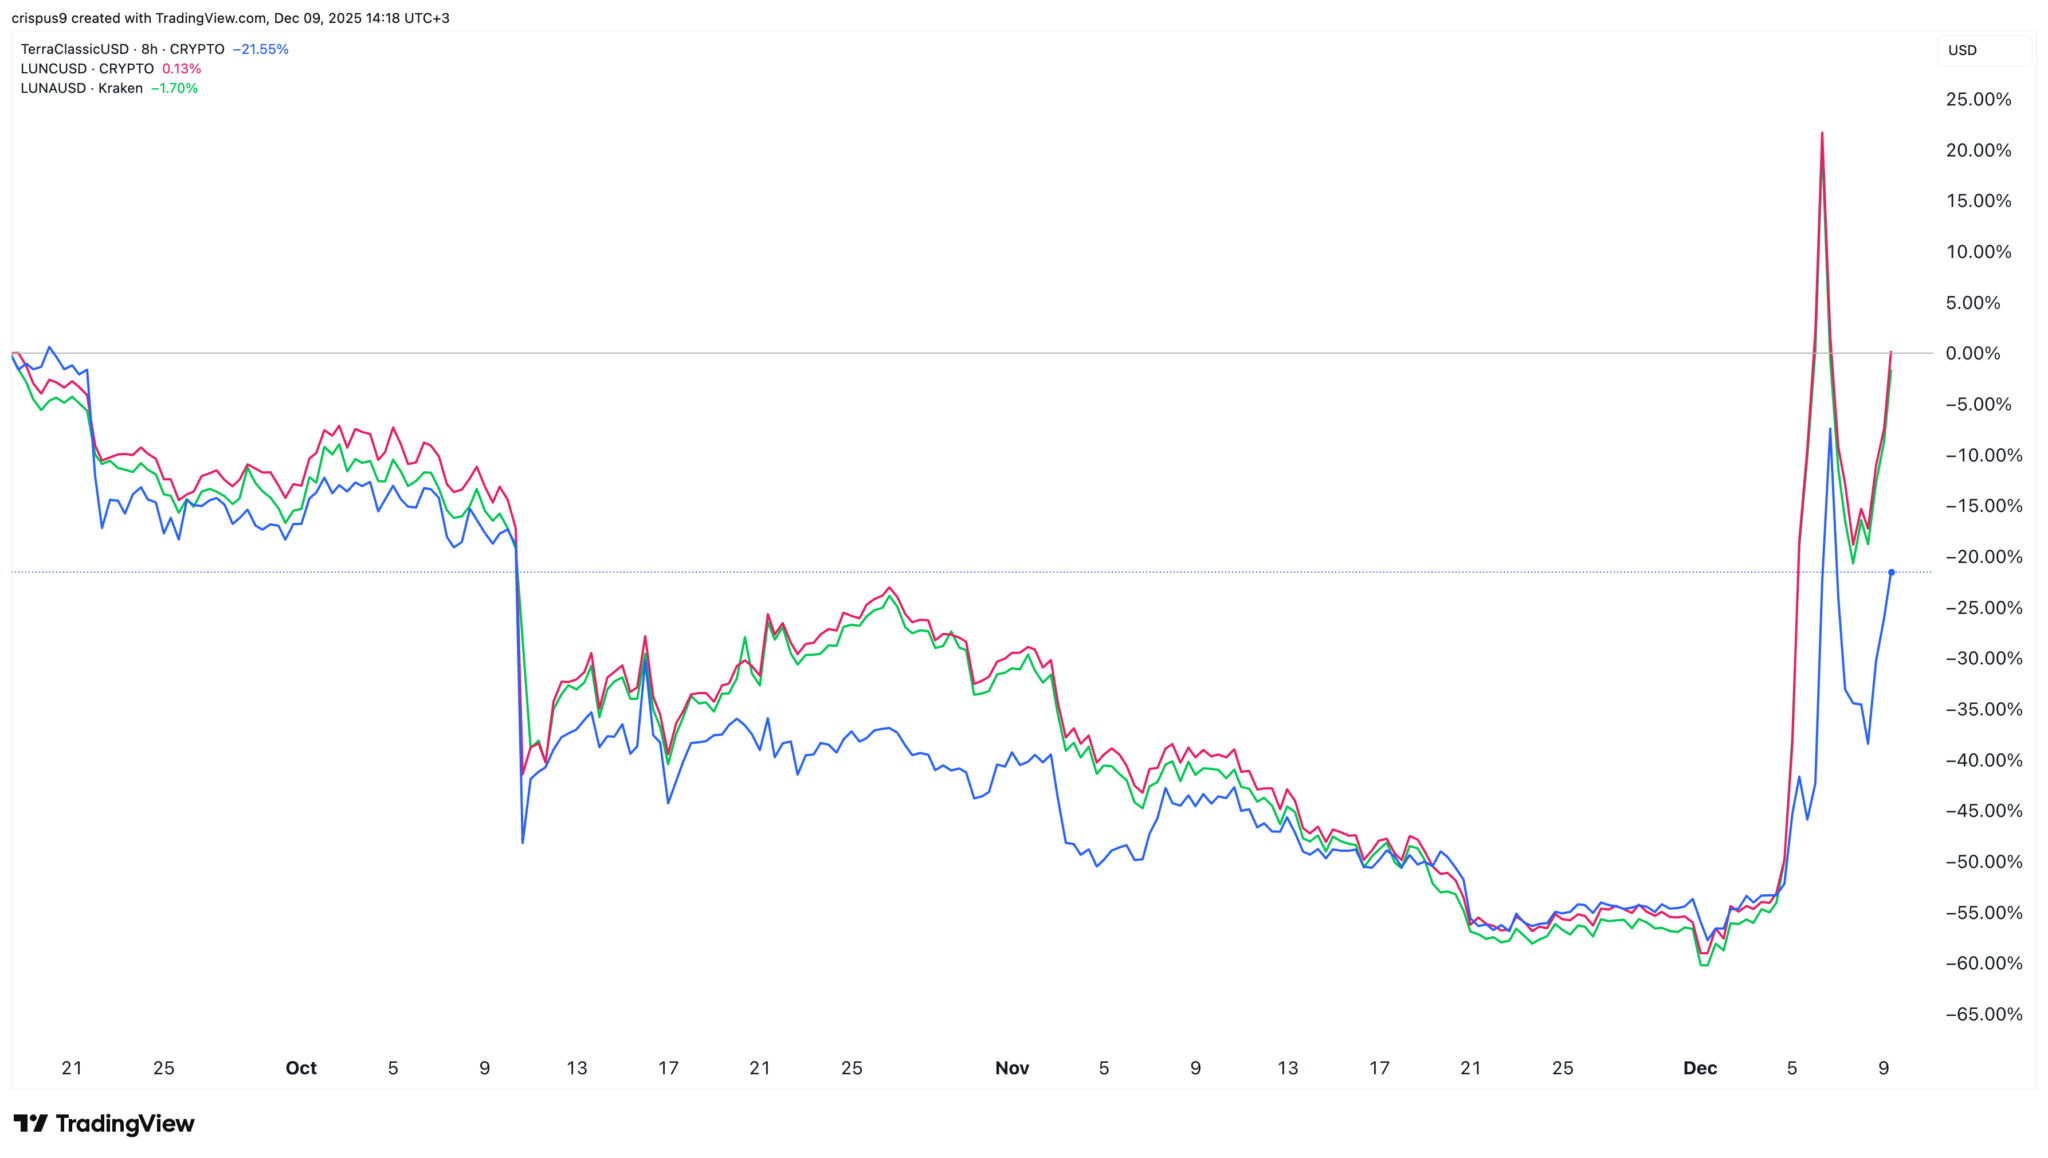Open the TradingView wordmark link
The image size is (2048, 1158).
(x=125, y=1124)
